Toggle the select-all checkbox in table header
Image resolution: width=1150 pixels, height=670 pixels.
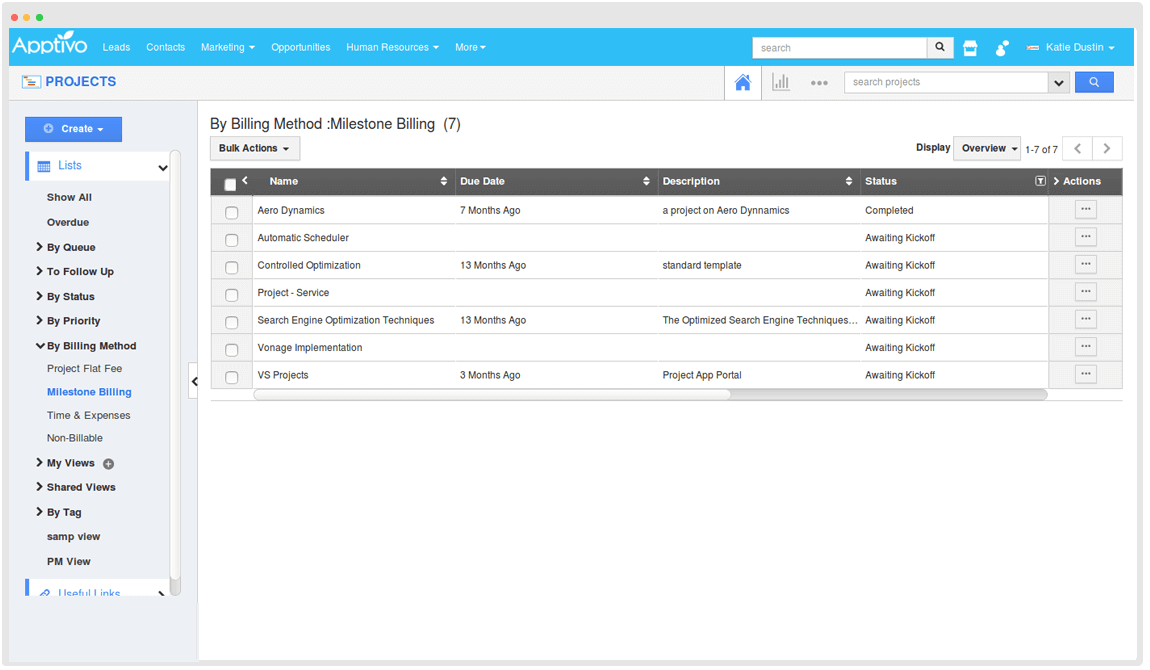pos(230,184)
